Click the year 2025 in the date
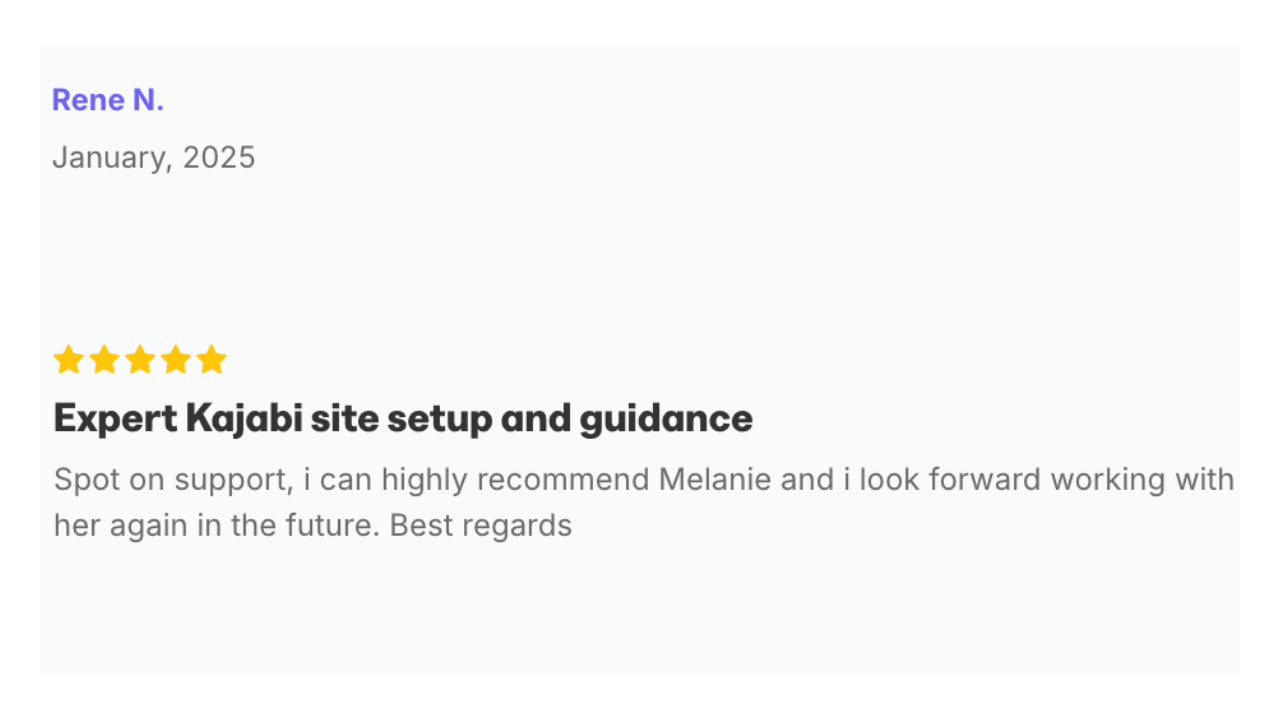The image size is (1280, 720). [219, 158]
